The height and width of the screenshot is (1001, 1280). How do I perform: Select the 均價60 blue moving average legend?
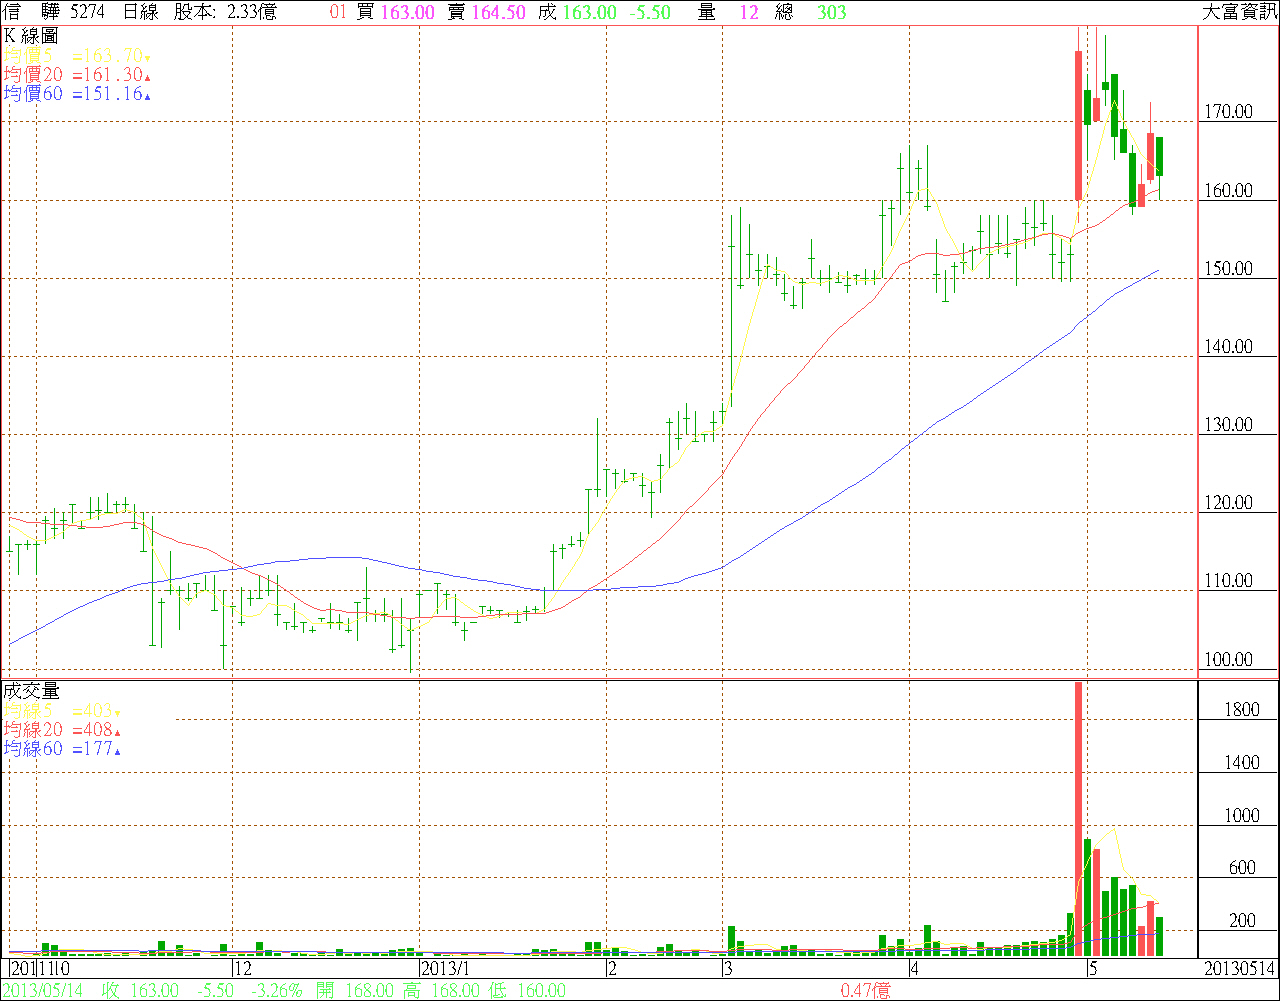77,94
